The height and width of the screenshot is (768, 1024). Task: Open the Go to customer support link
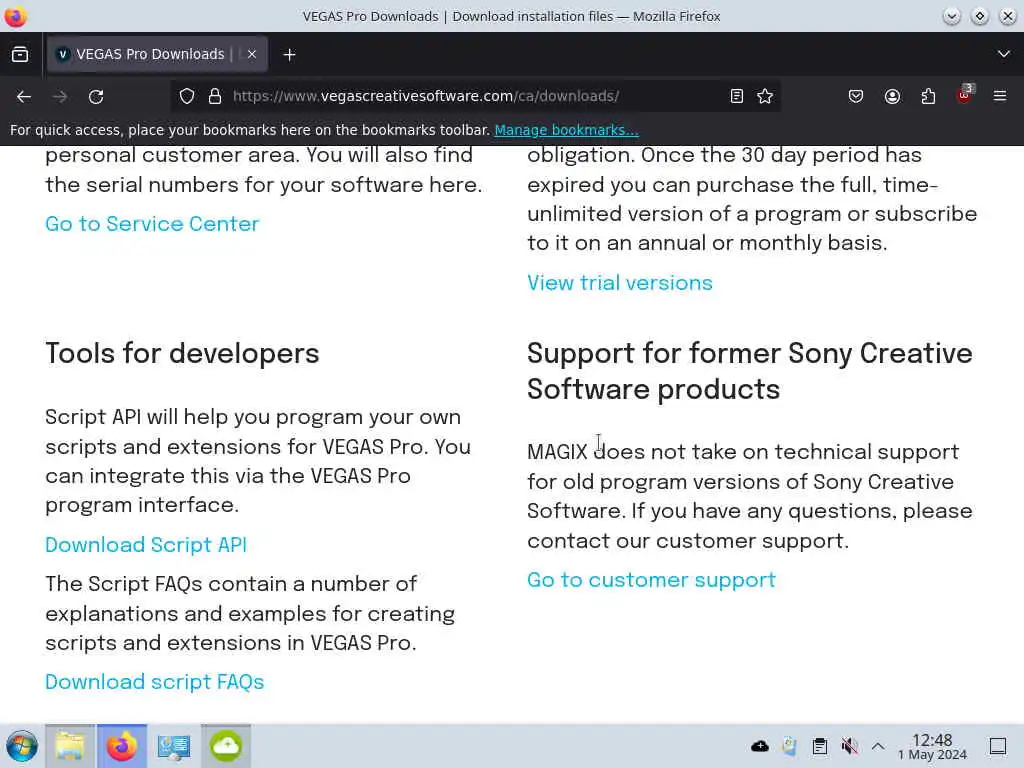coord(651,580)
